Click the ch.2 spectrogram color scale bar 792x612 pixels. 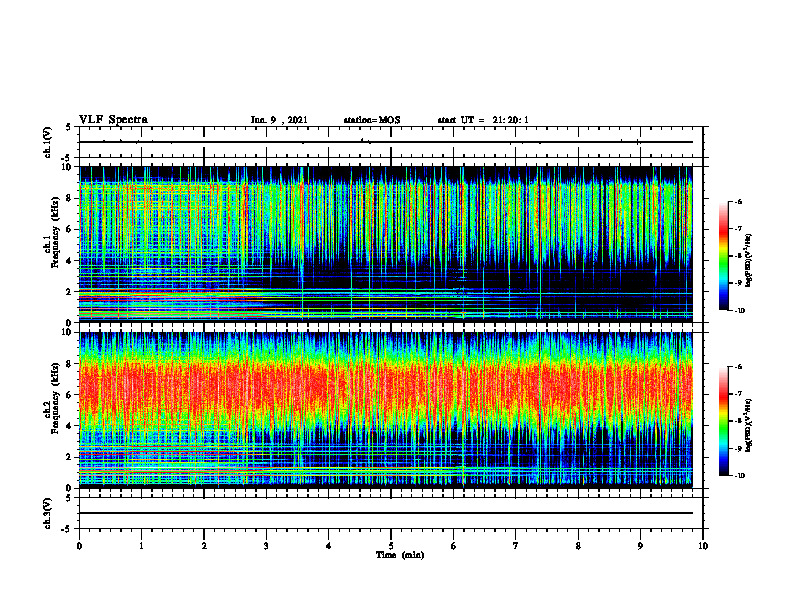point(723,421)
